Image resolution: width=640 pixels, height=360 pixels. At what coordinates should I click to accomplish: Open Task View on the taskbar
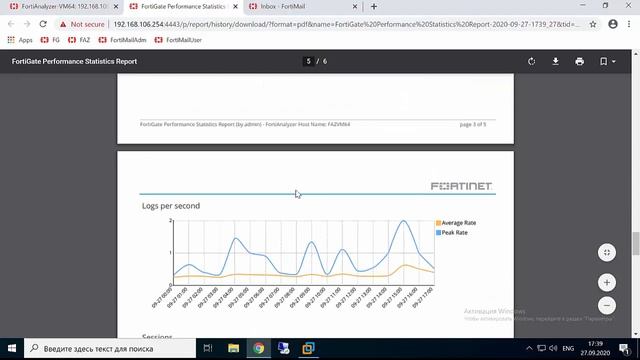point(208,349)
